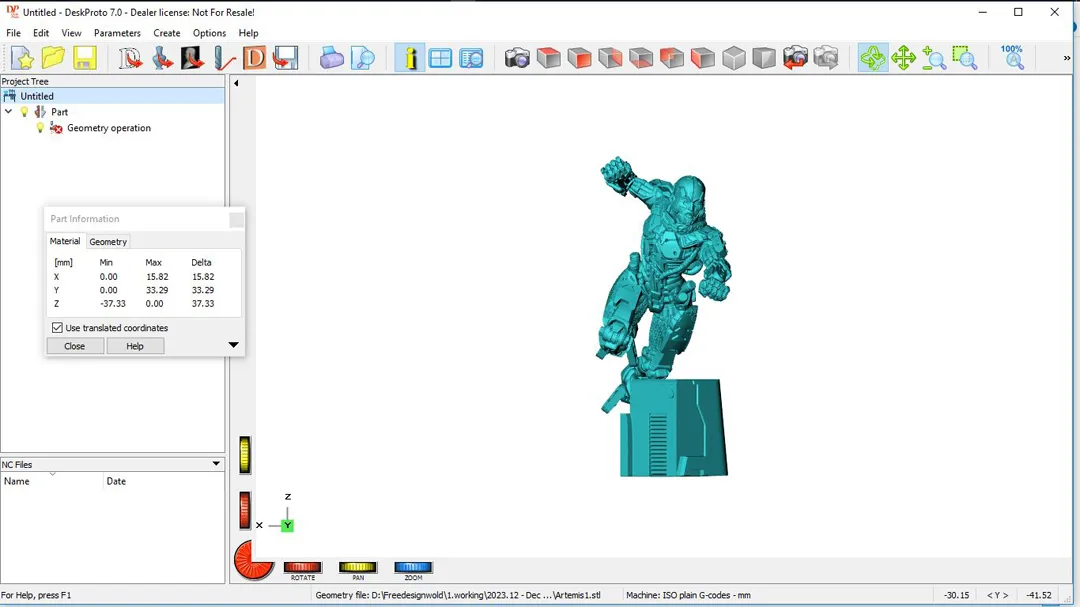The image size is (1080, 607).
Task: Open the File menu
Action: point(13,33)
